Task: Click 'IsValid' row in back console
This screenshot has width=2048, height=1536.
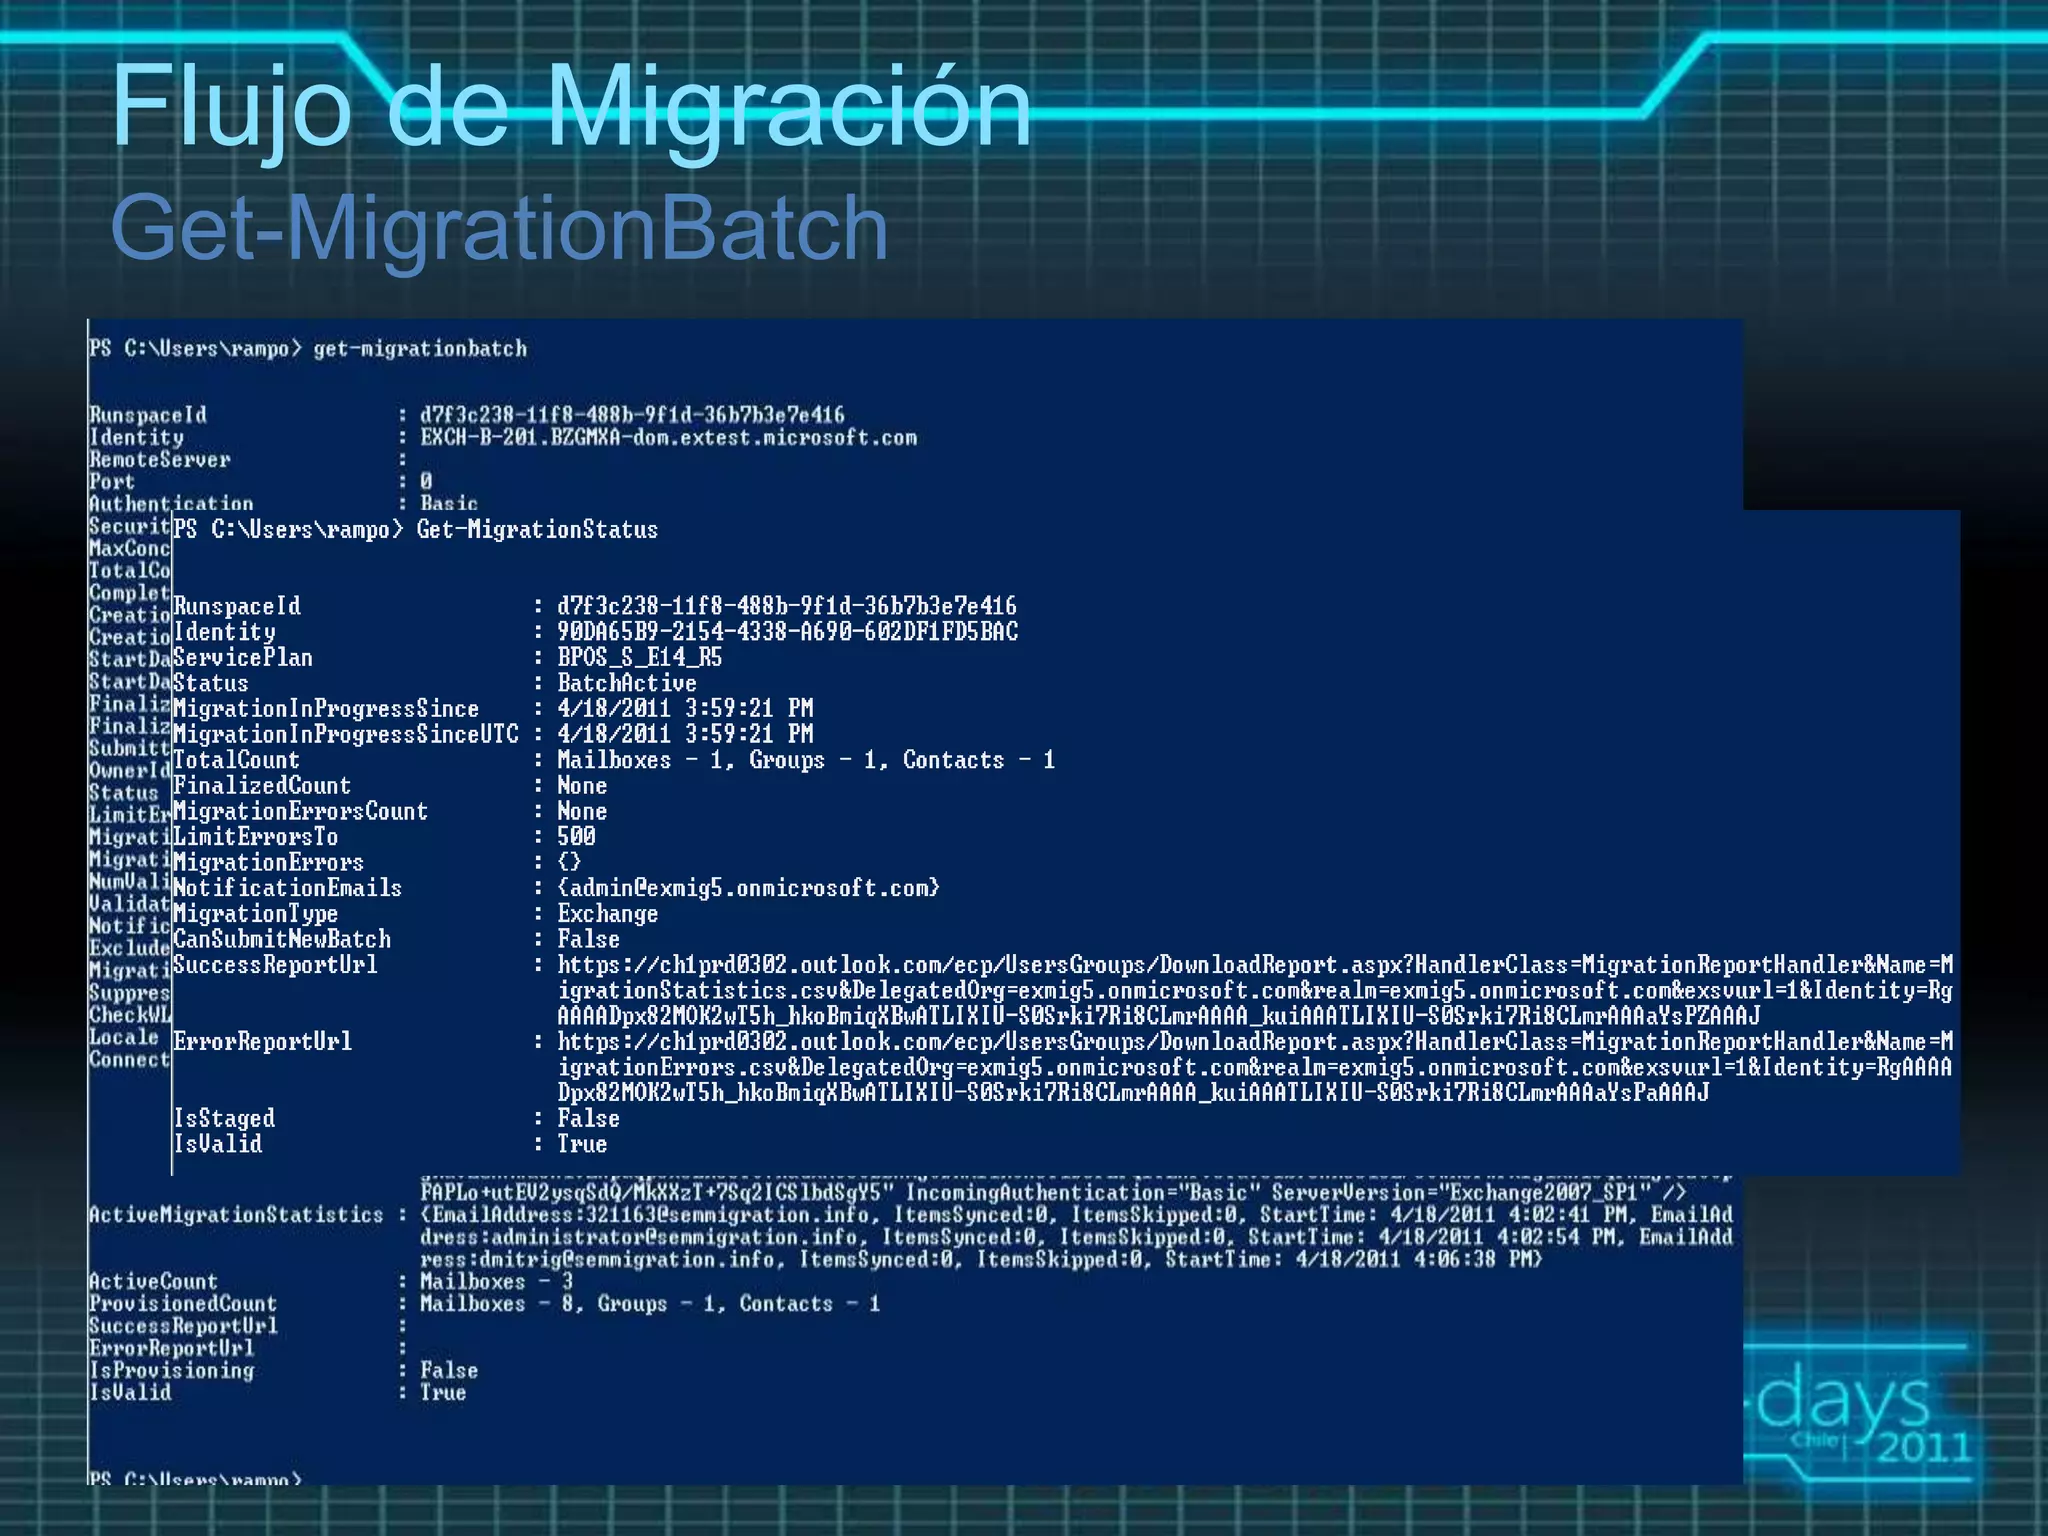Action: [278, 1393]
